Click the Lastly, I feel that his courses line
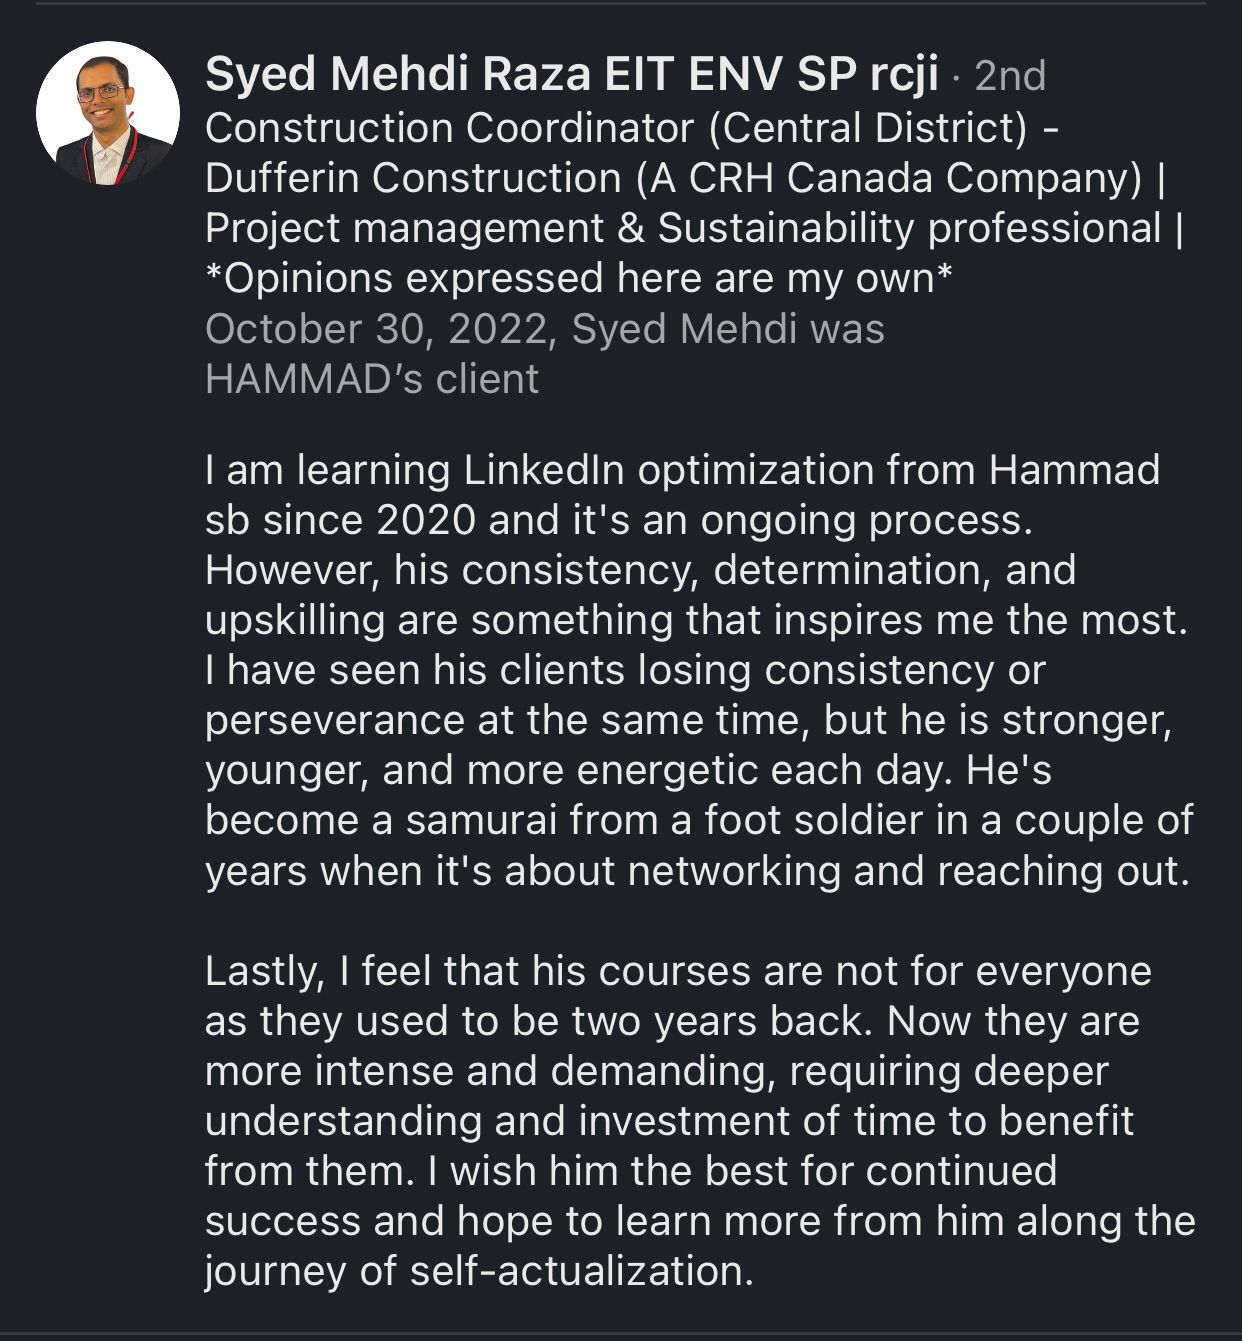Screen dimensions: 1242x1341 tap(678, 971)
